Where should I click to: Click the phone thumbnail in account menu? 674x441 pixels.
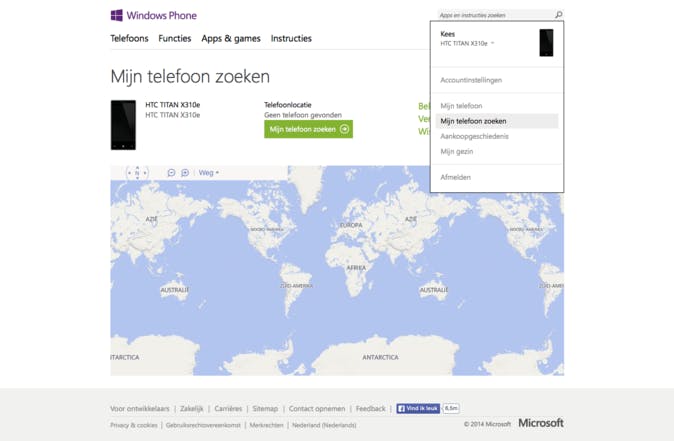pos(546,42)
